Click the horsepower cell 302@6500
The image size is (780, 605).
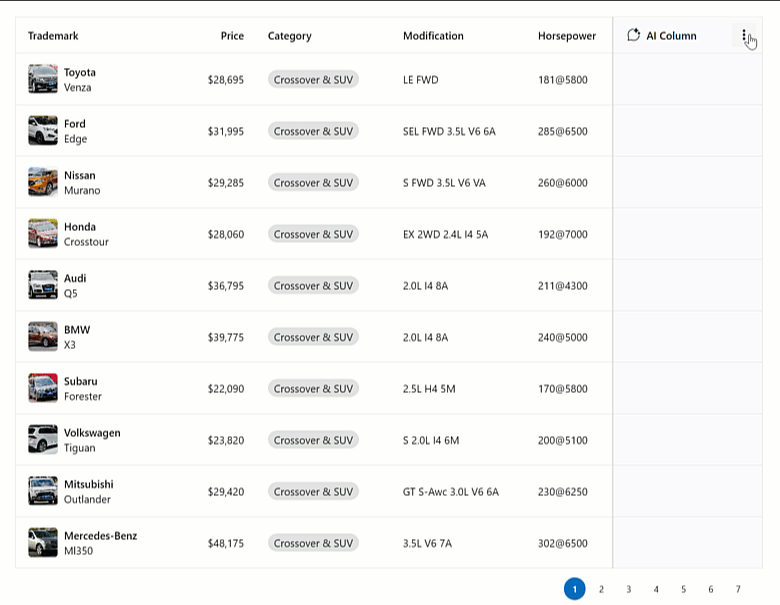tap(563, 543)
